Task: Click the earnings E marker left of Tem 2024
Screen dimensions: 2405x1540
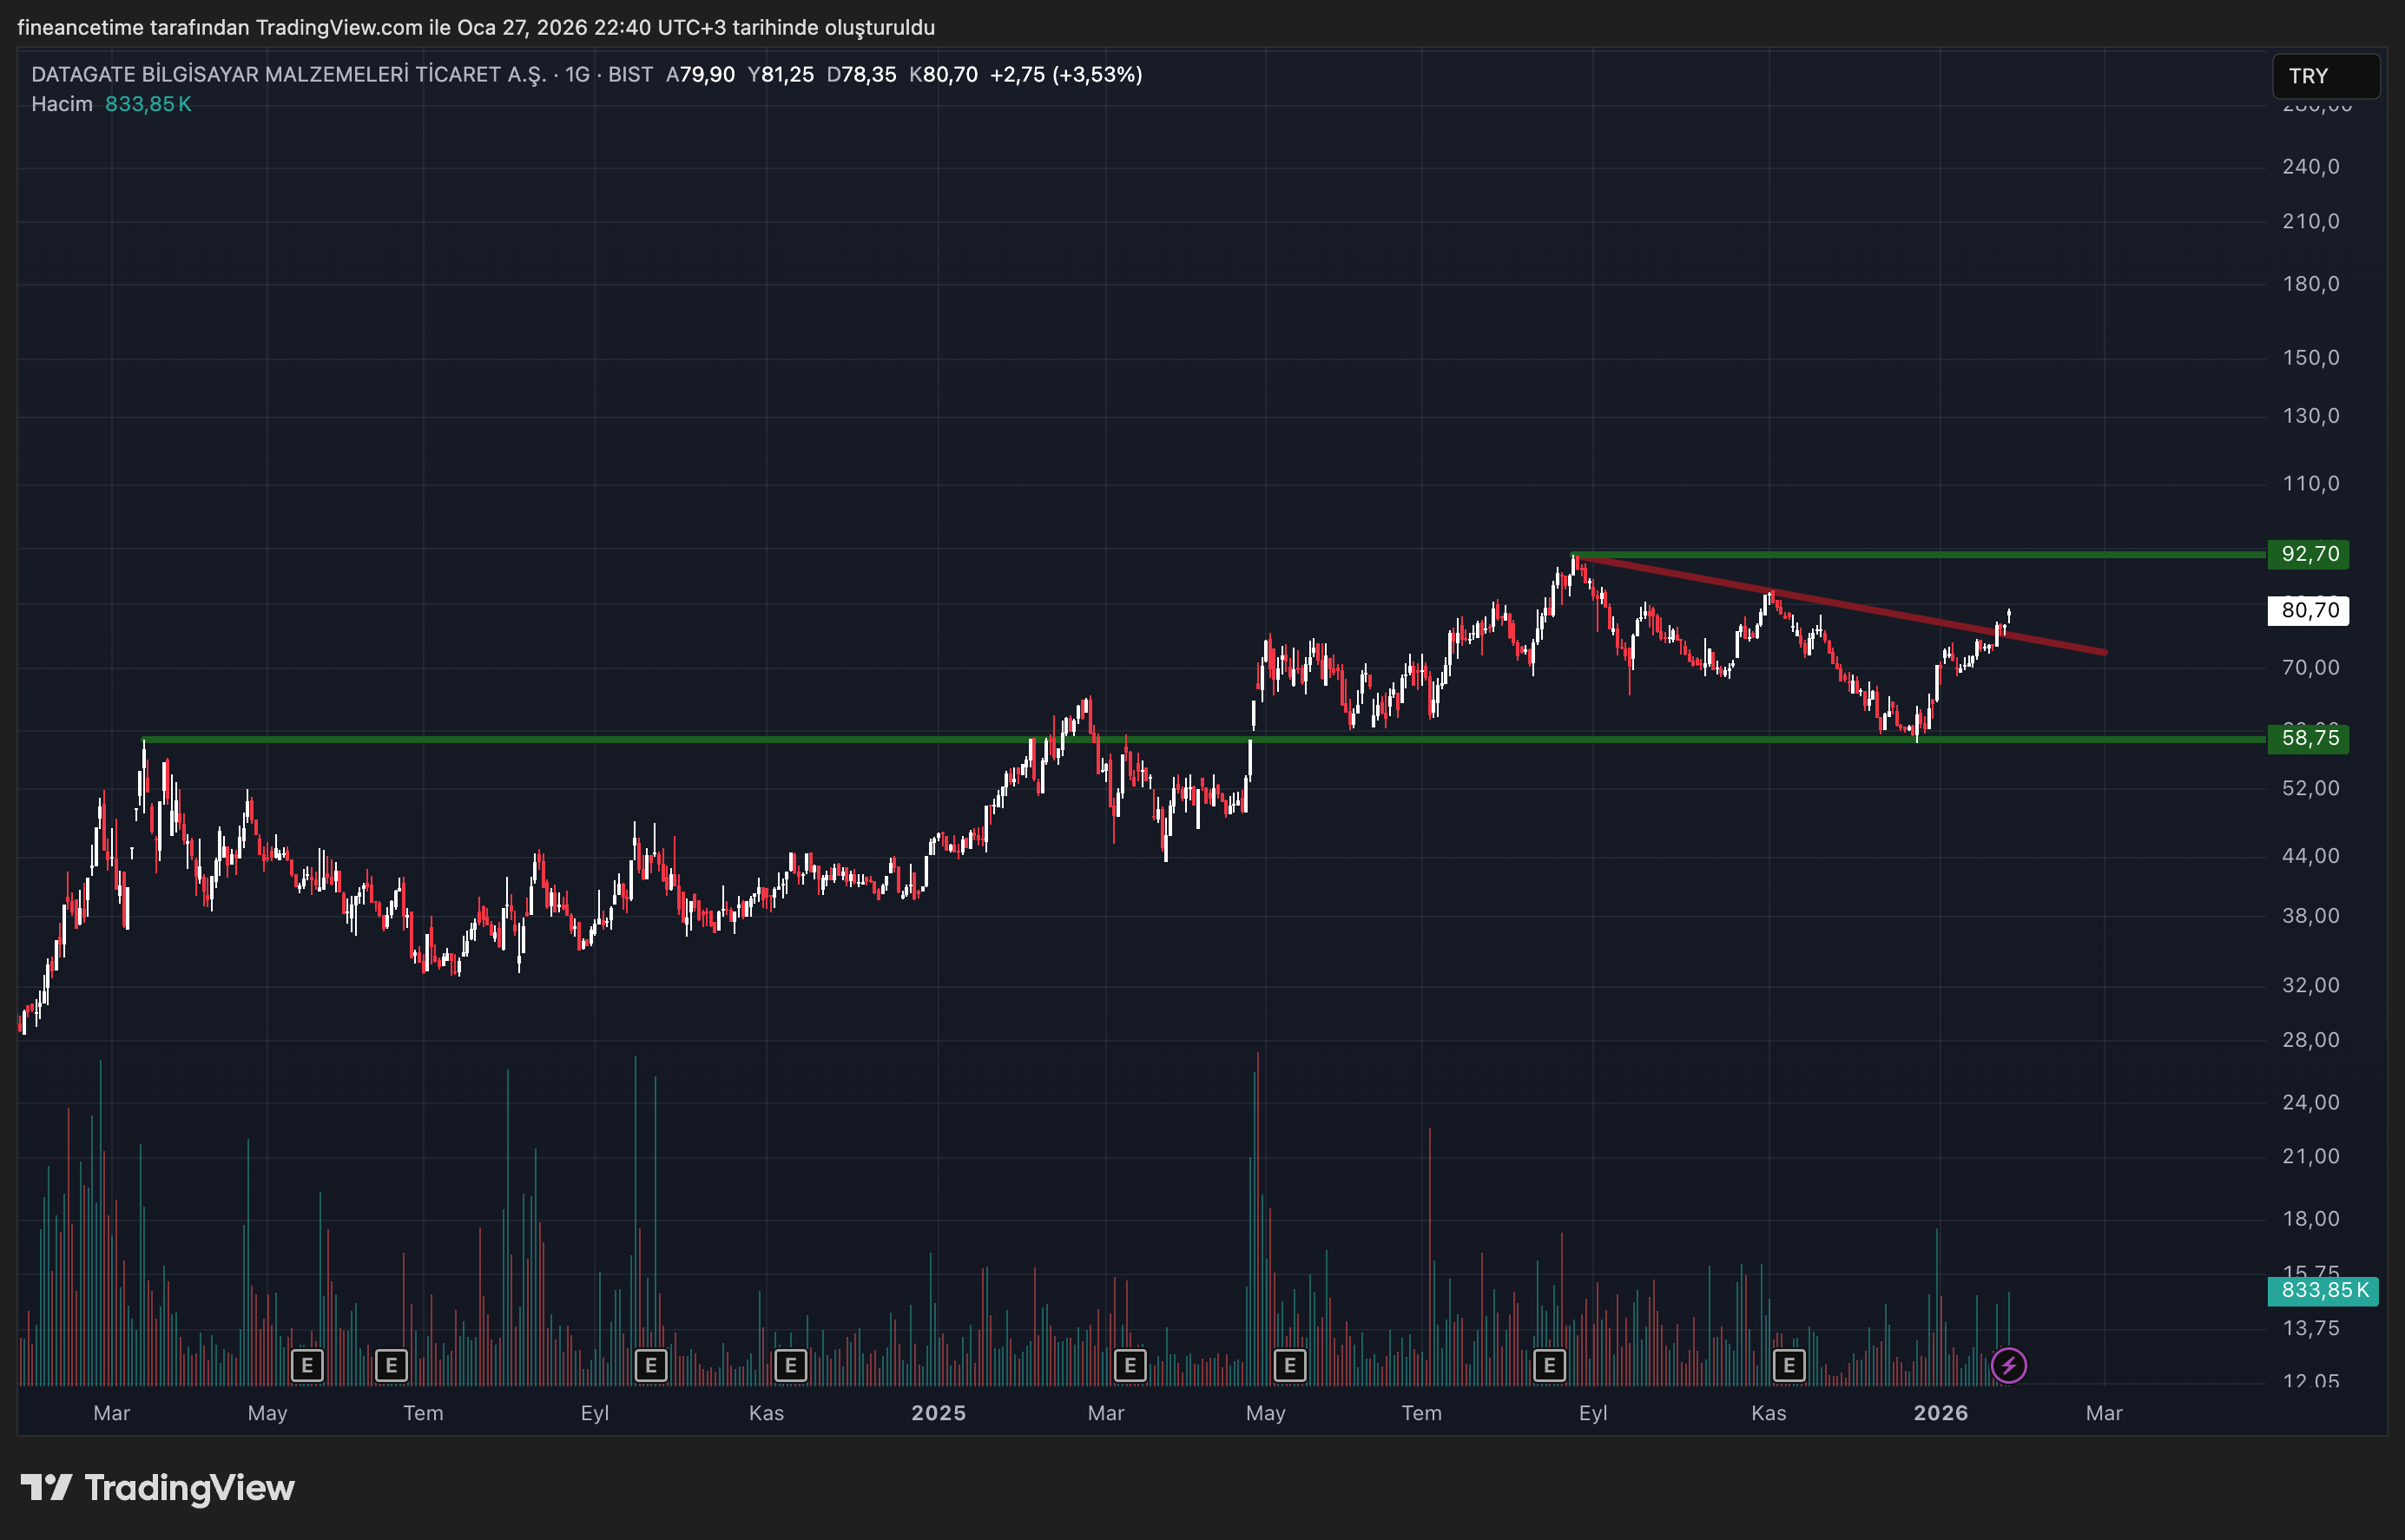Action: [x=391, y=1365]
